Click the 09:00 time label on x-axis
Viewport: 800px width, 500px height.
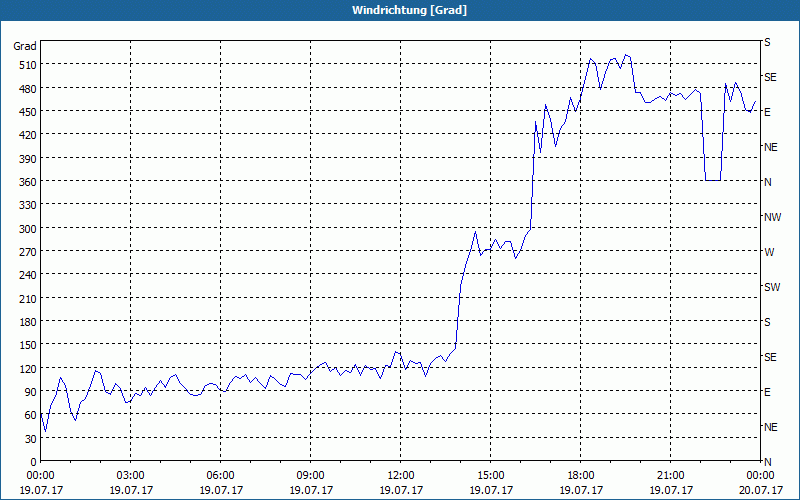[311, 476]
